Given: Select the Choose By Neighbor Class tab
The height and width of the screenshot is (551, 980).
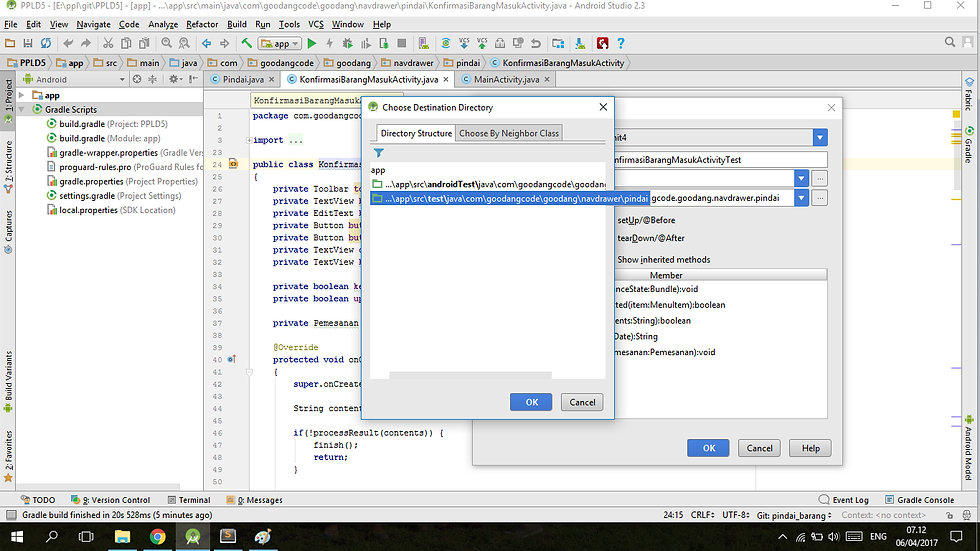Looking at the screenshot, I should click(509, 133).
